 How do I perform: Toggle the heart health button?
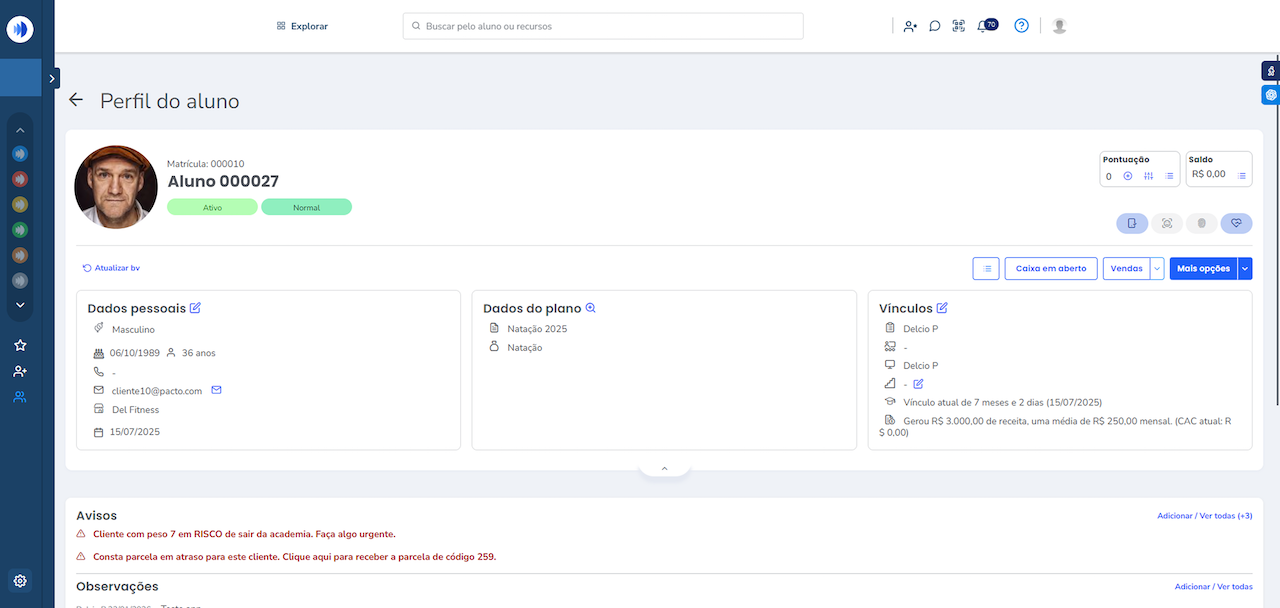[1236, 223]
